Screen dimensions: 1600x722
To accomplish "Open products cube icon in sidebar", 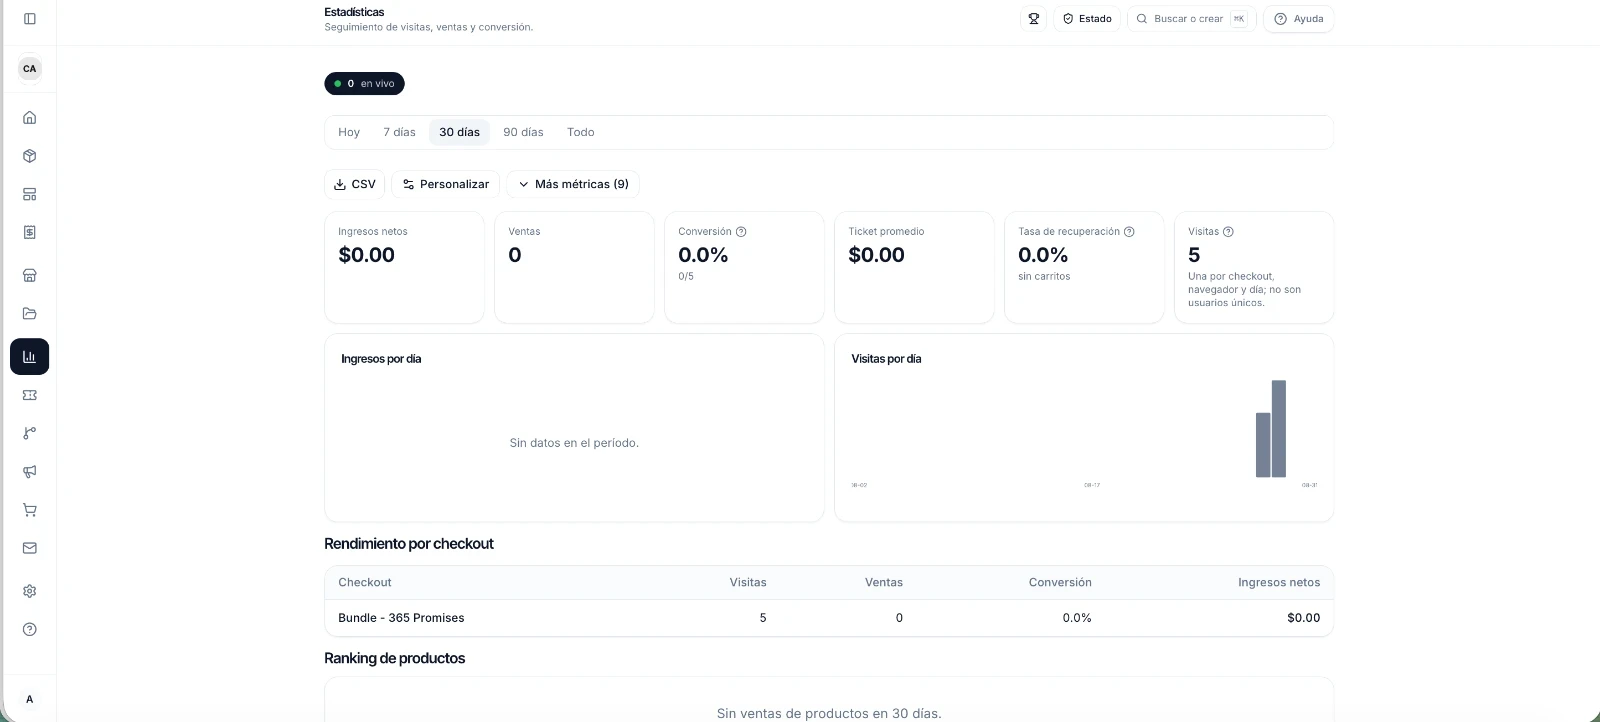I will 30,156.
